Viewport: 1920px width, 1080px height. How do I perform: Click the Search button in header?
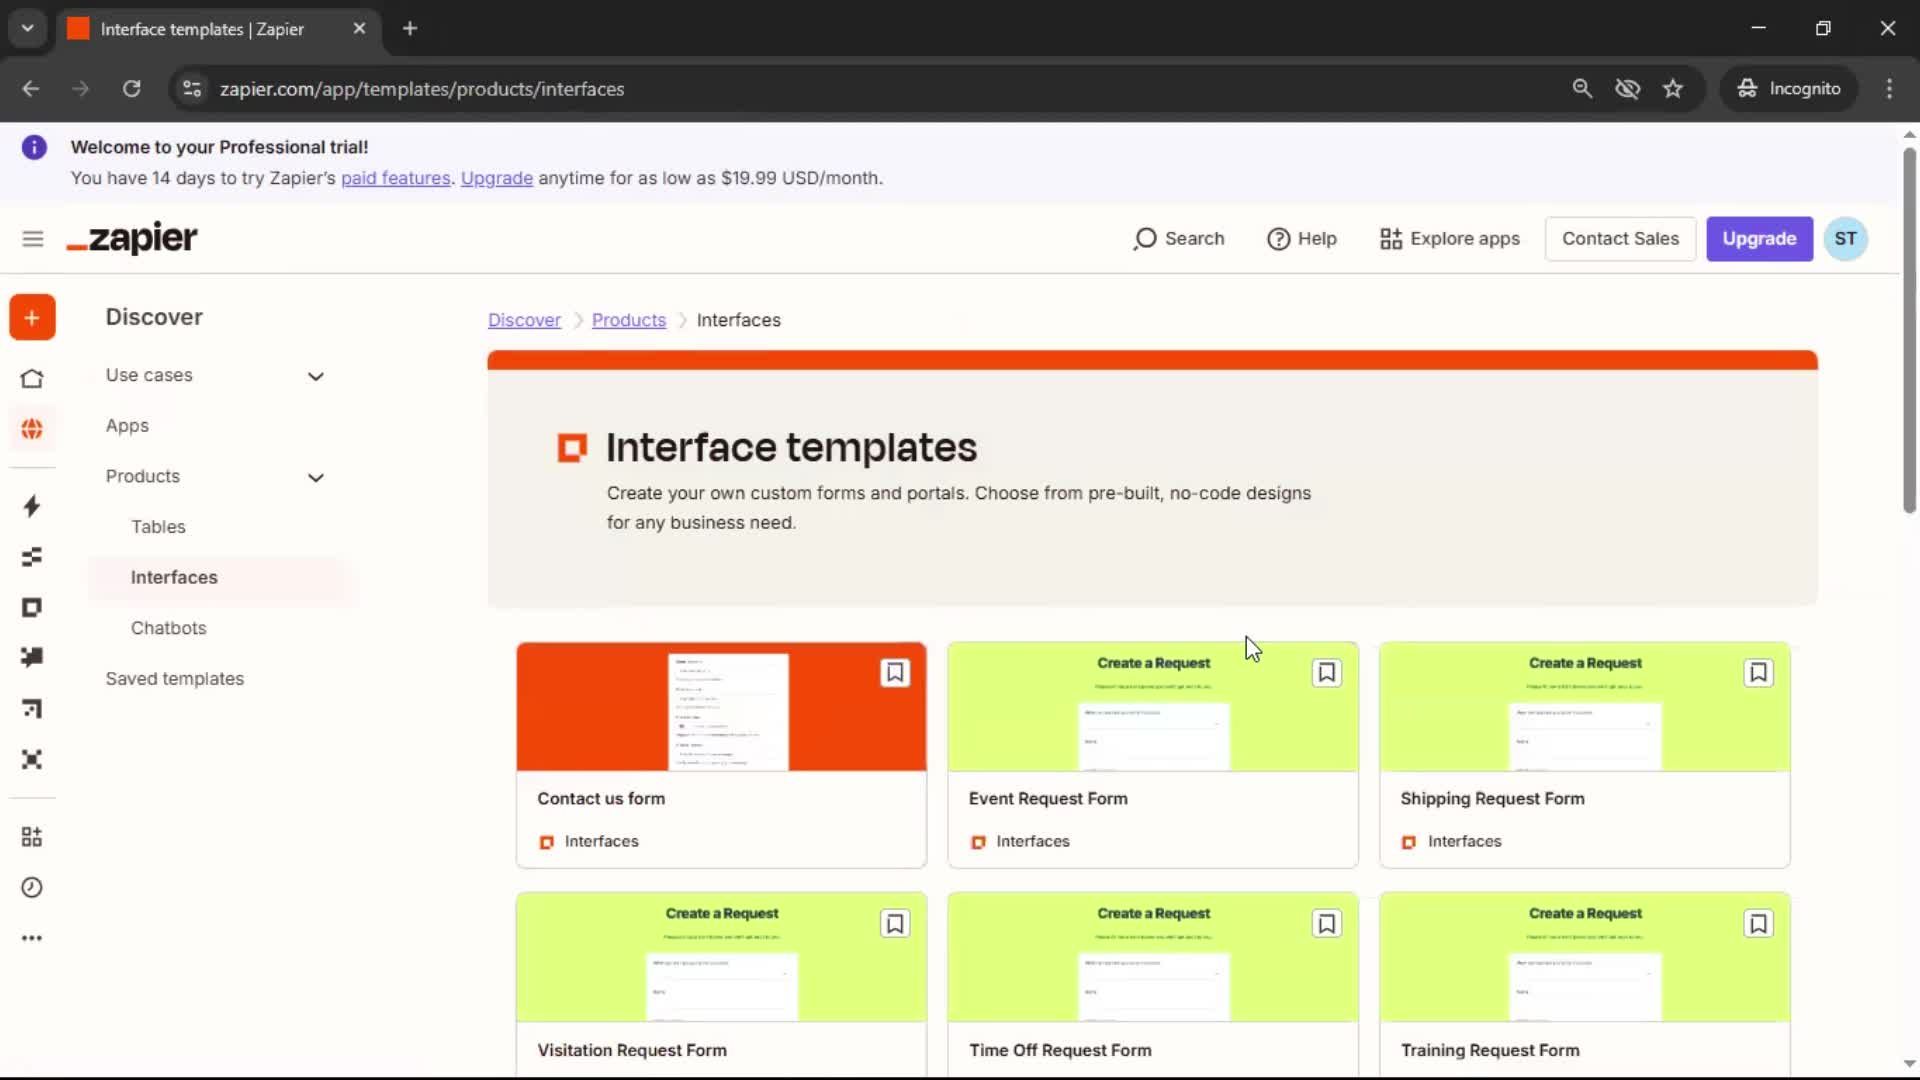click(x=1179, y=239)
